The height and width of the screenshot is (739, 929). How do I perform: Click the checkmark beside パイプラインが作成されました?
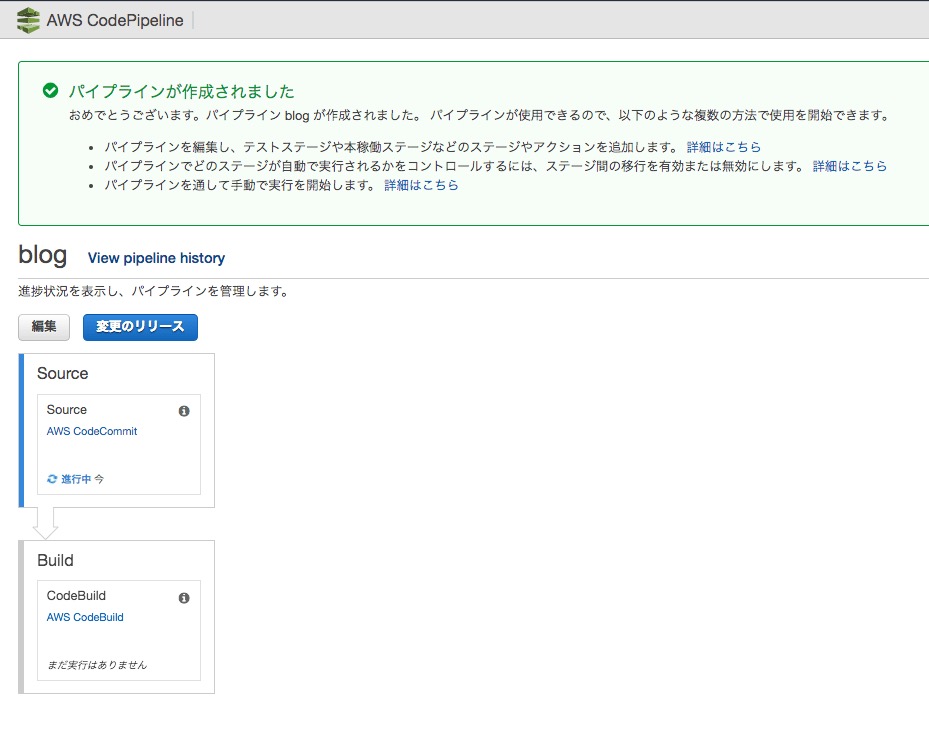pos(50,91)
